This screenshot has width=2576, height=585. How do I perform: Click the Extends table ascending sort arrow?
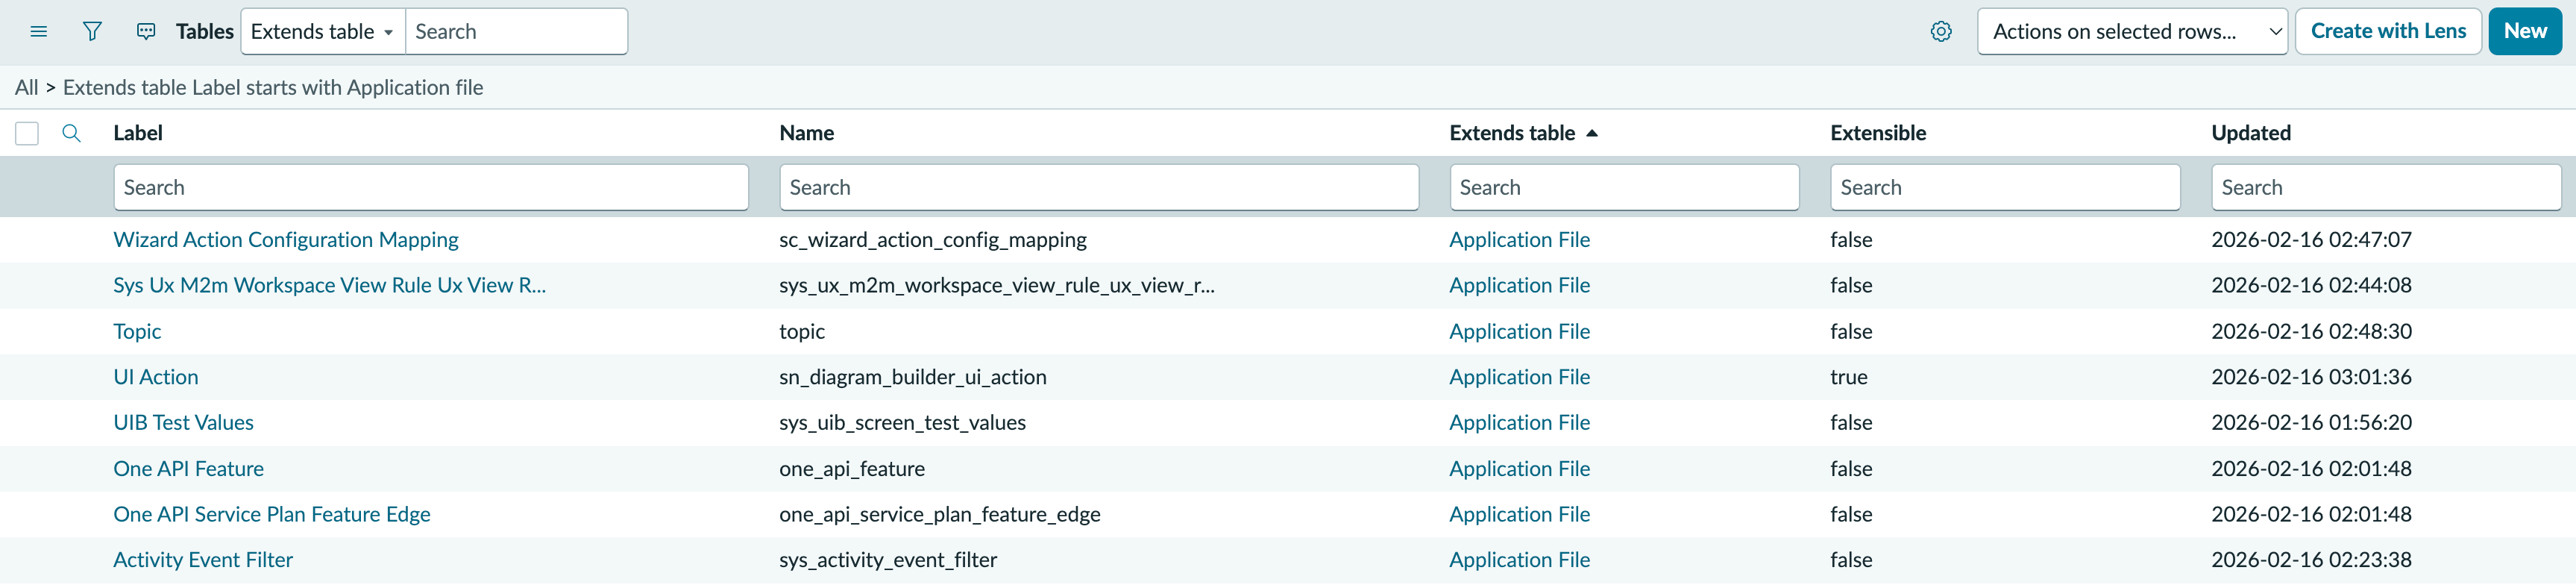tap(1592, 133)
